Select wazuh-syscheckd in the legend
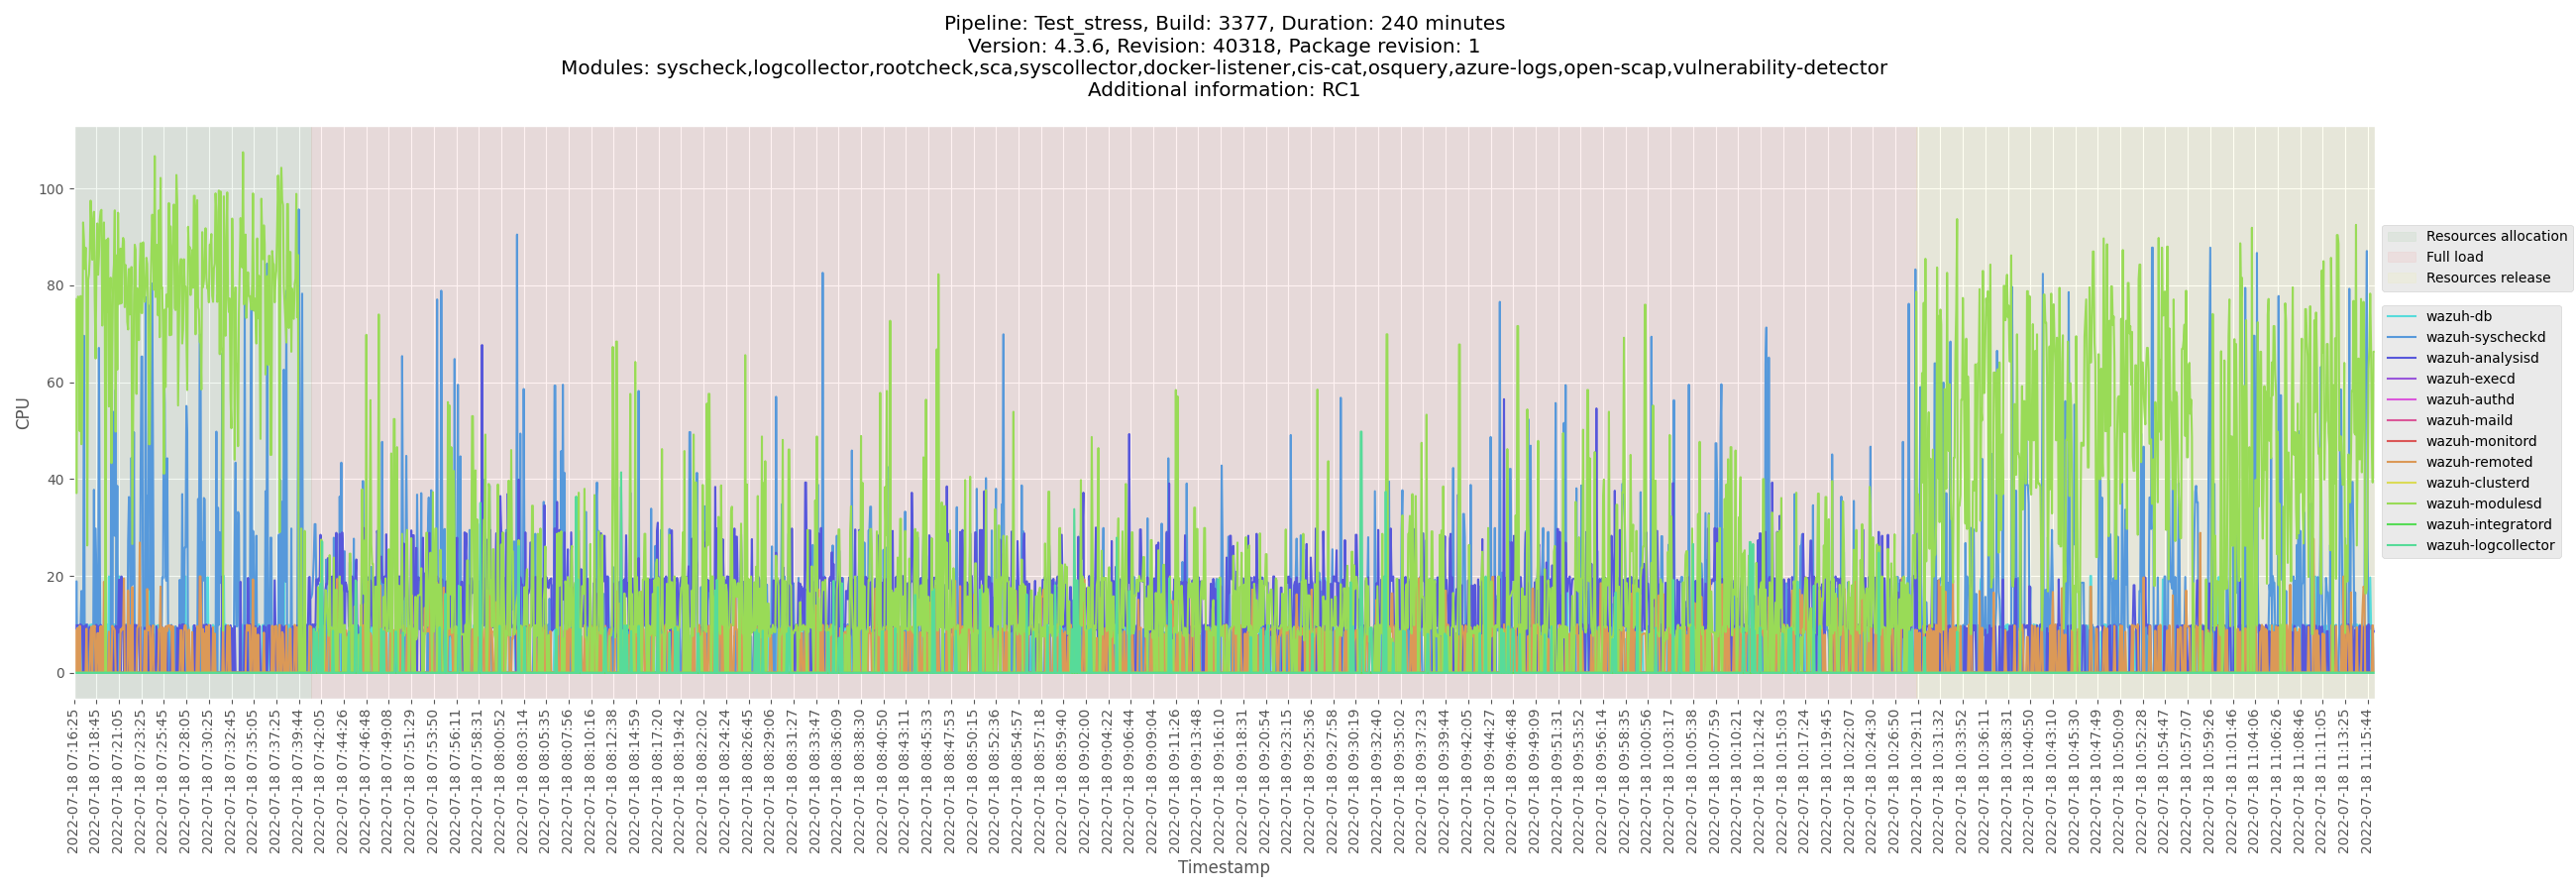This screenshot has width=2576, height=892. 2471,338
